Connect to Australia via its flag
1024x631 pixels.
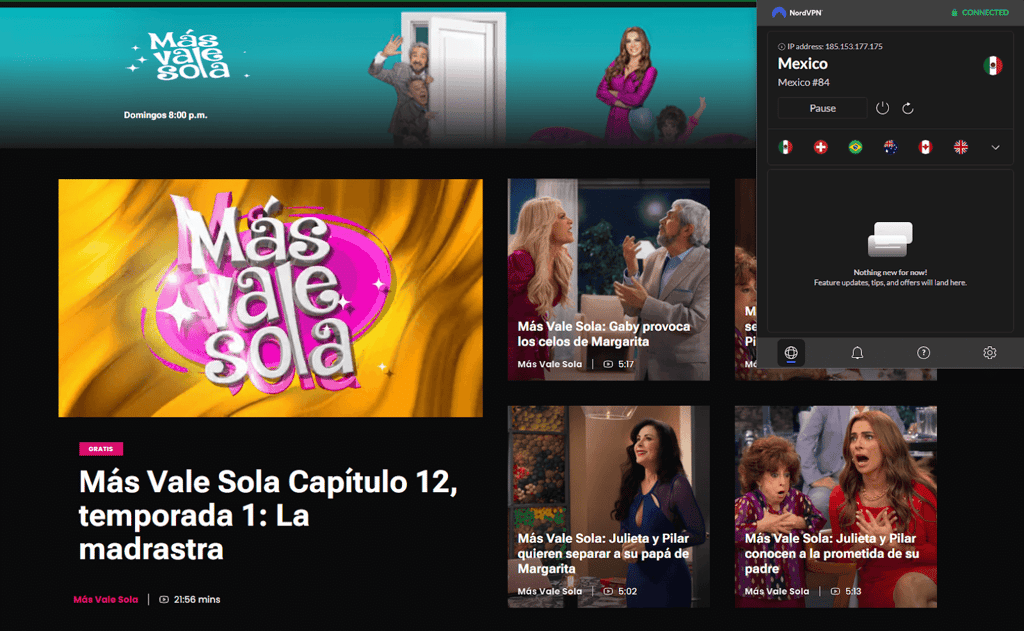coord(891,147)
